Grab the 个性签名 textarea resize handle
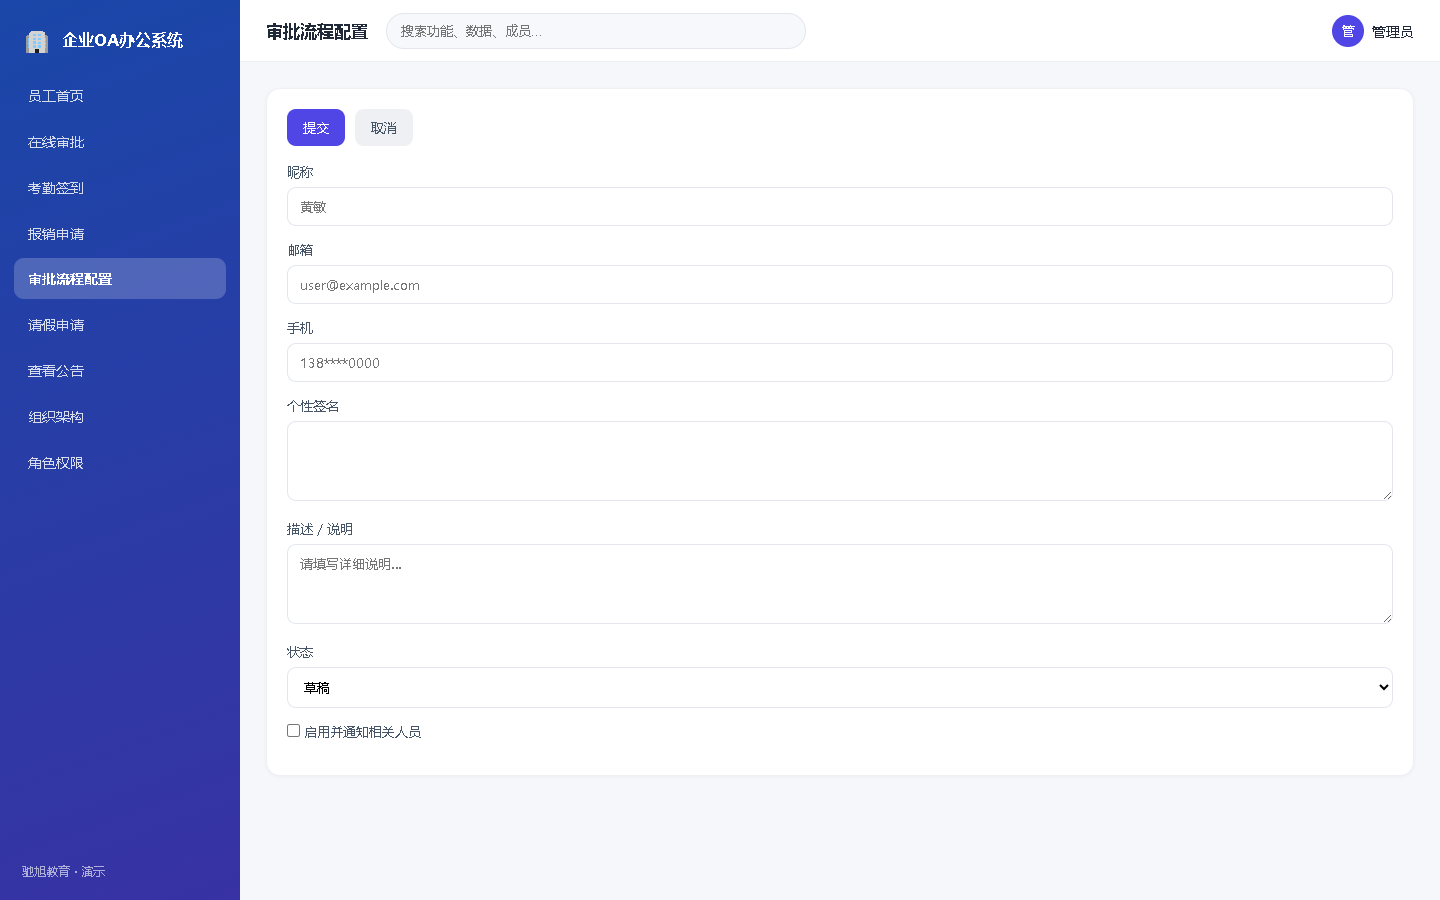The image size is (1440, 900). (1387, 495)
